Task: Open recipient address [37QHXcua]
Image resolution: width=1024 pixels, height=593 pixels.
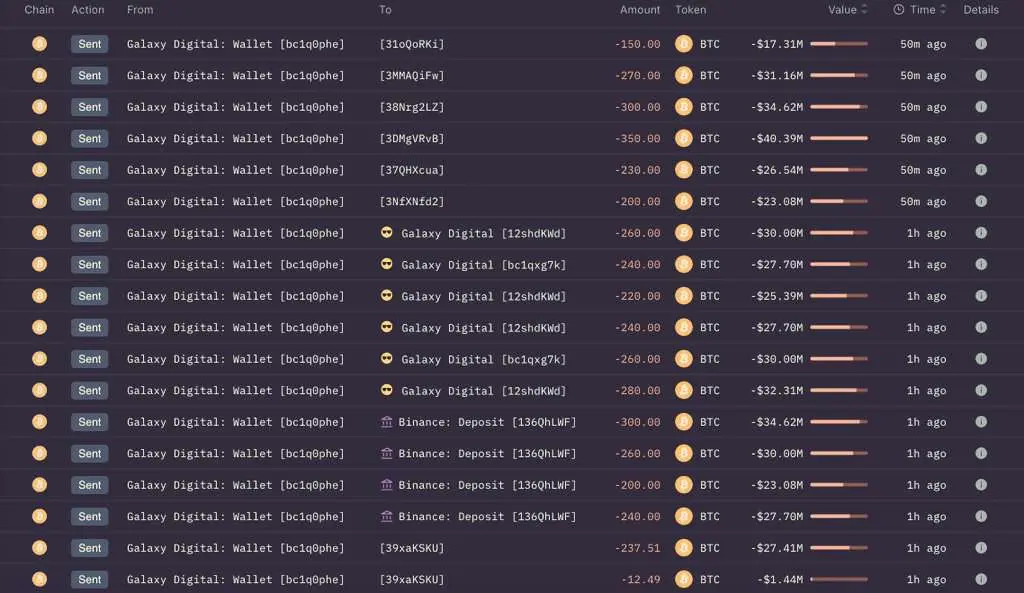Action: point(411,170)
